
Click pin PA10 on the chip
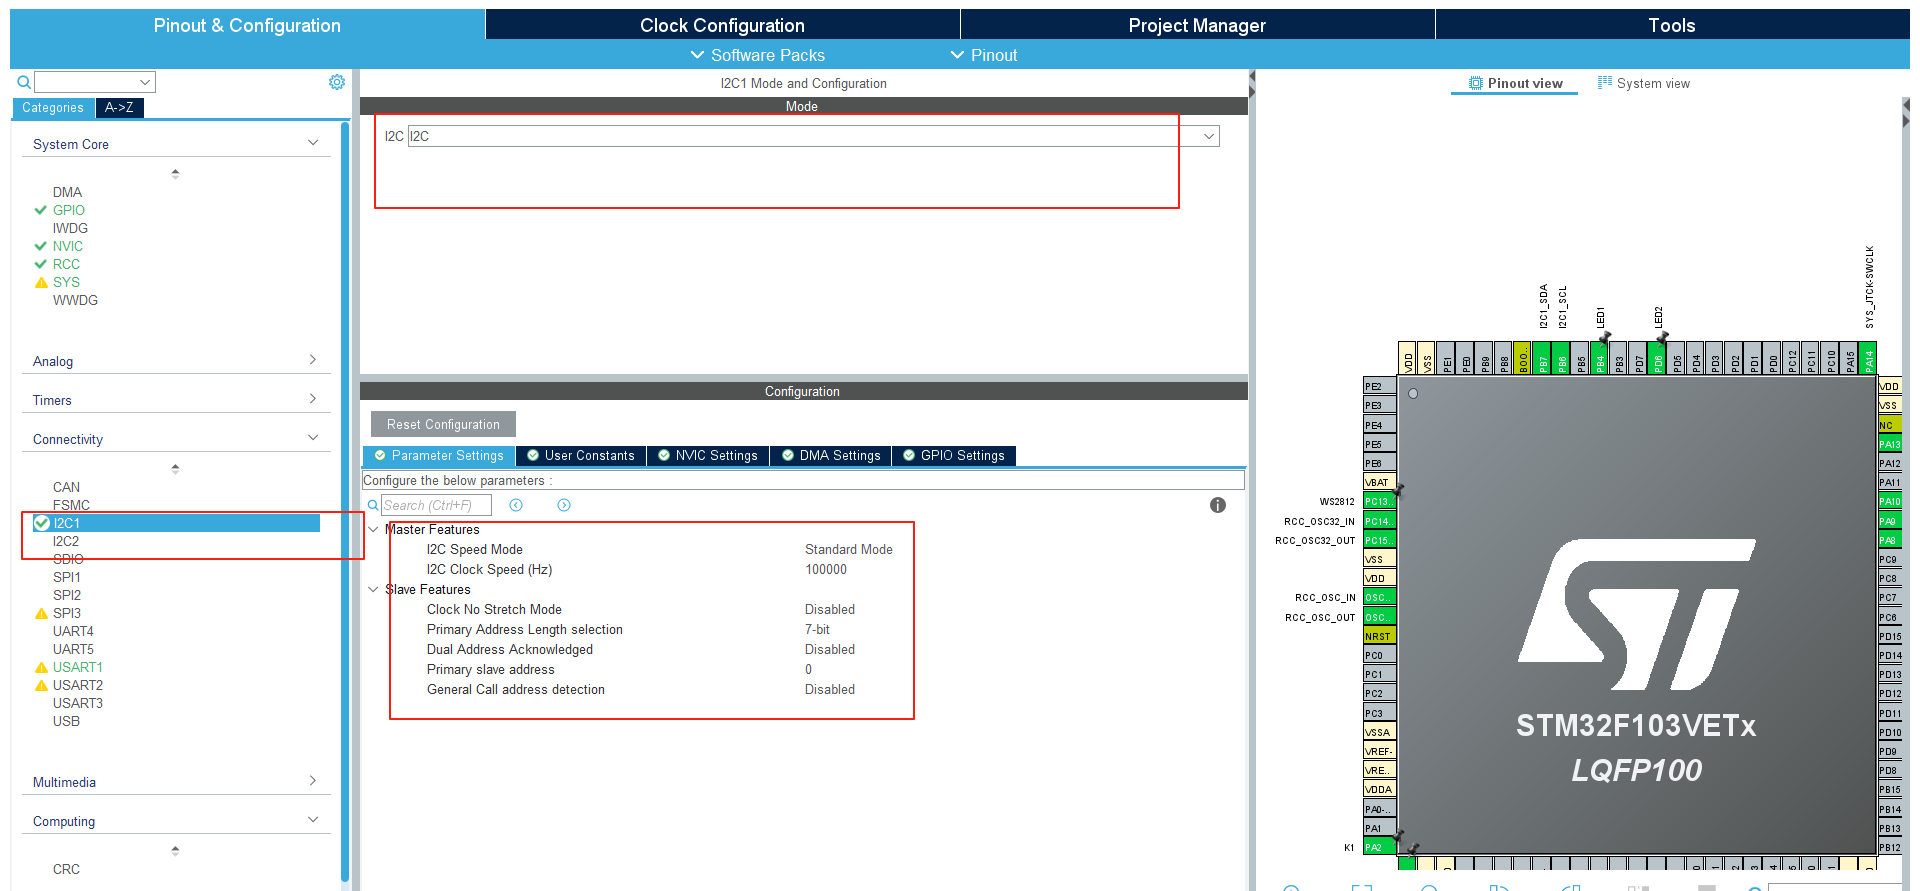pyautogui.click(x=1890, y=501)
